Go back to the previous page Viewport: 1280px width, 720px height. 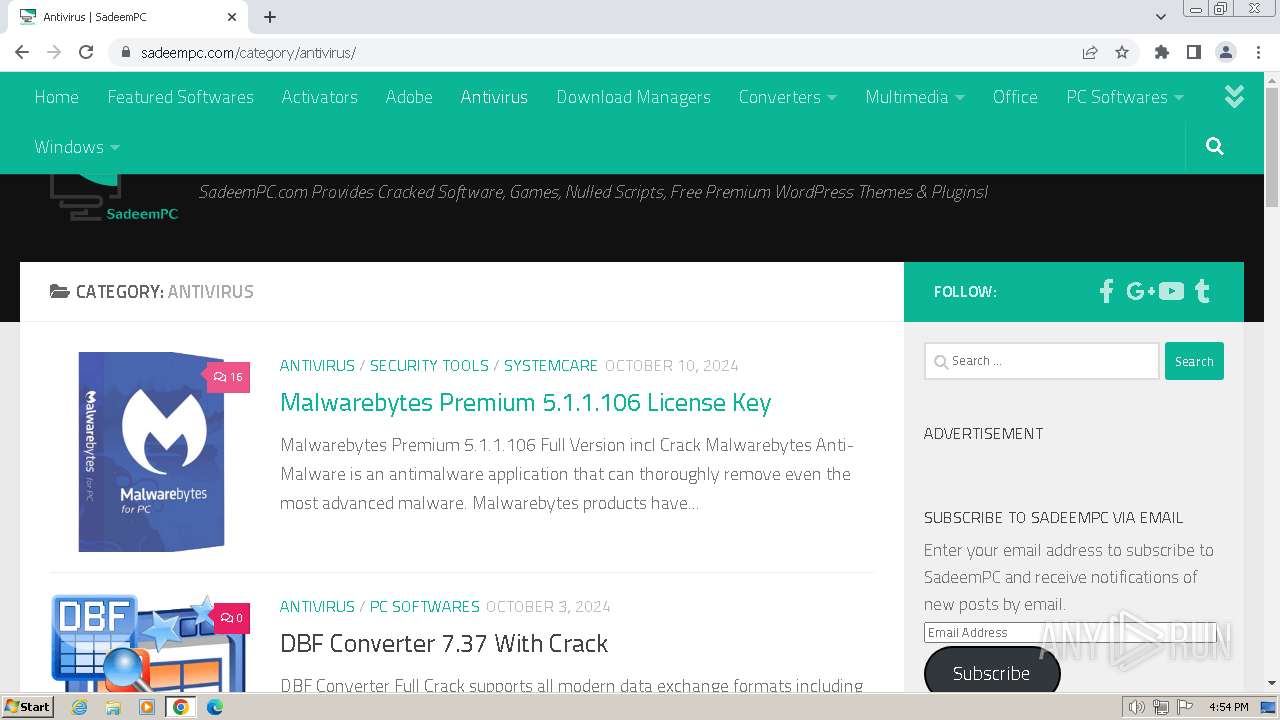click(22, 52)
